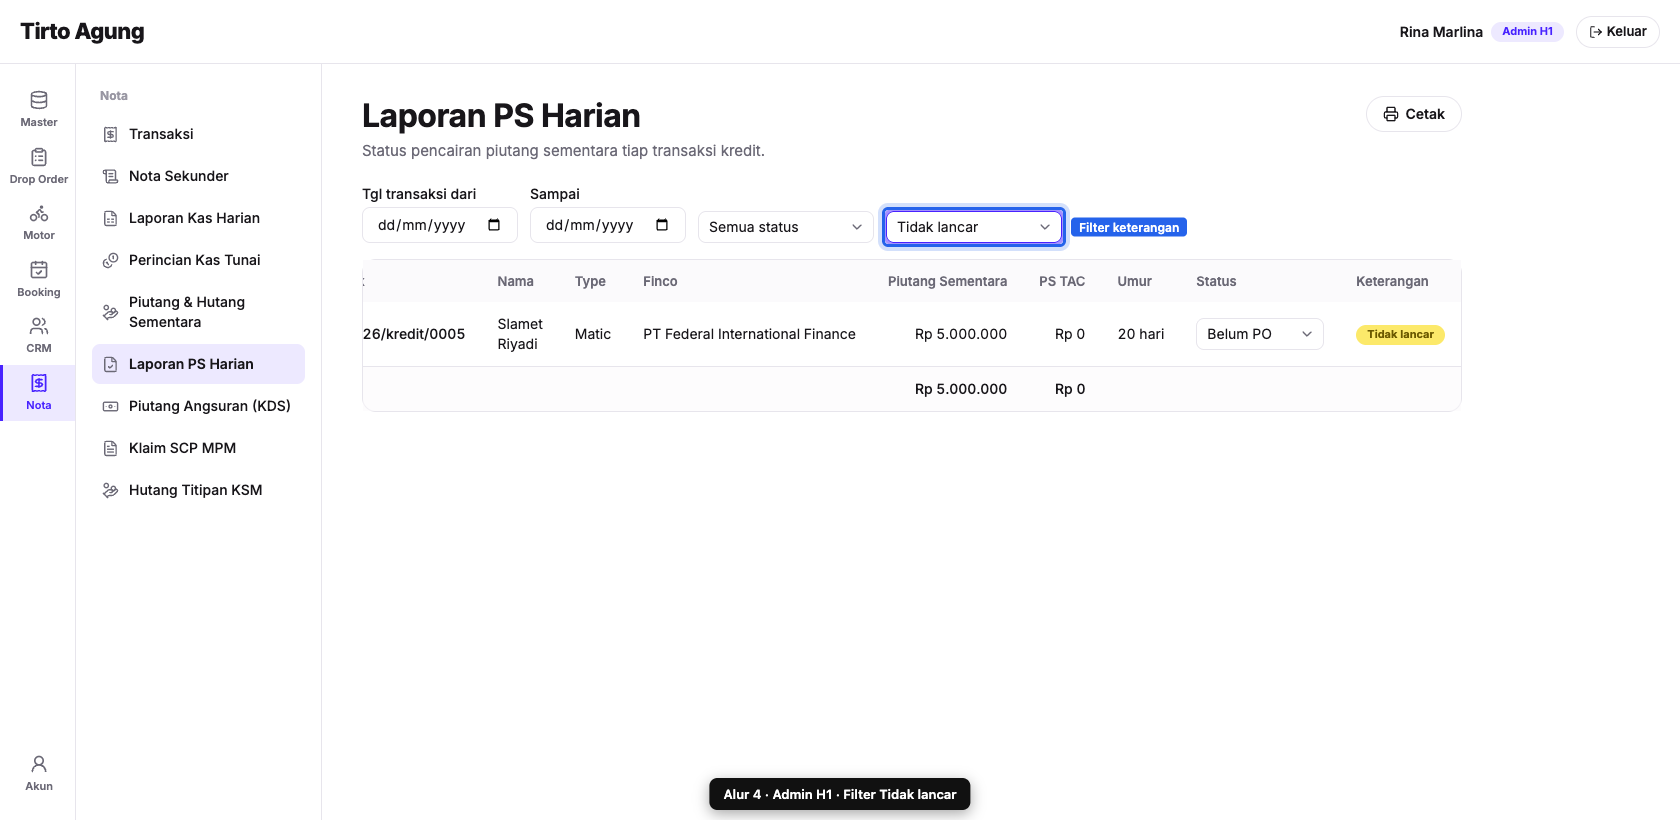This screenshot has height=820, width=1680.
Task: Click the Rina Marlina user name
Action: [1441, 32]
